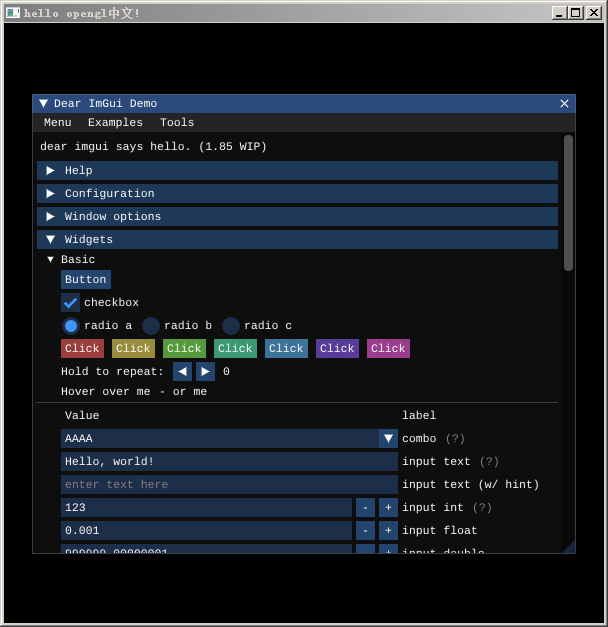Click the demo window vertical scrollbar
The image size is (608, 627).
pyautogui.click(x=568, y=203)
